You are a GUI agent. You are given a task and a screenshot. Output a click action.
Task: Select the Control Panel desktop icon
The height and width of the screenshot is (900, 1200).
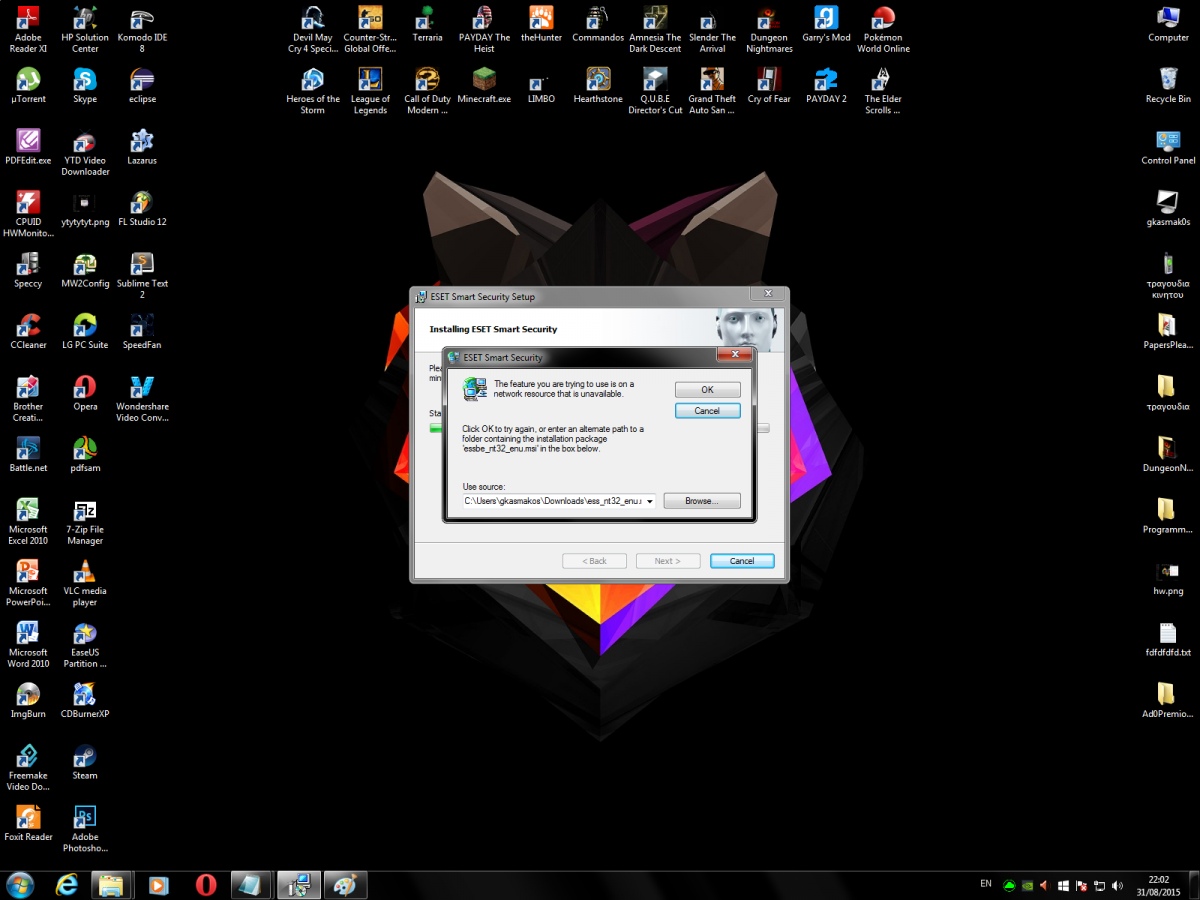(1168, 147)
